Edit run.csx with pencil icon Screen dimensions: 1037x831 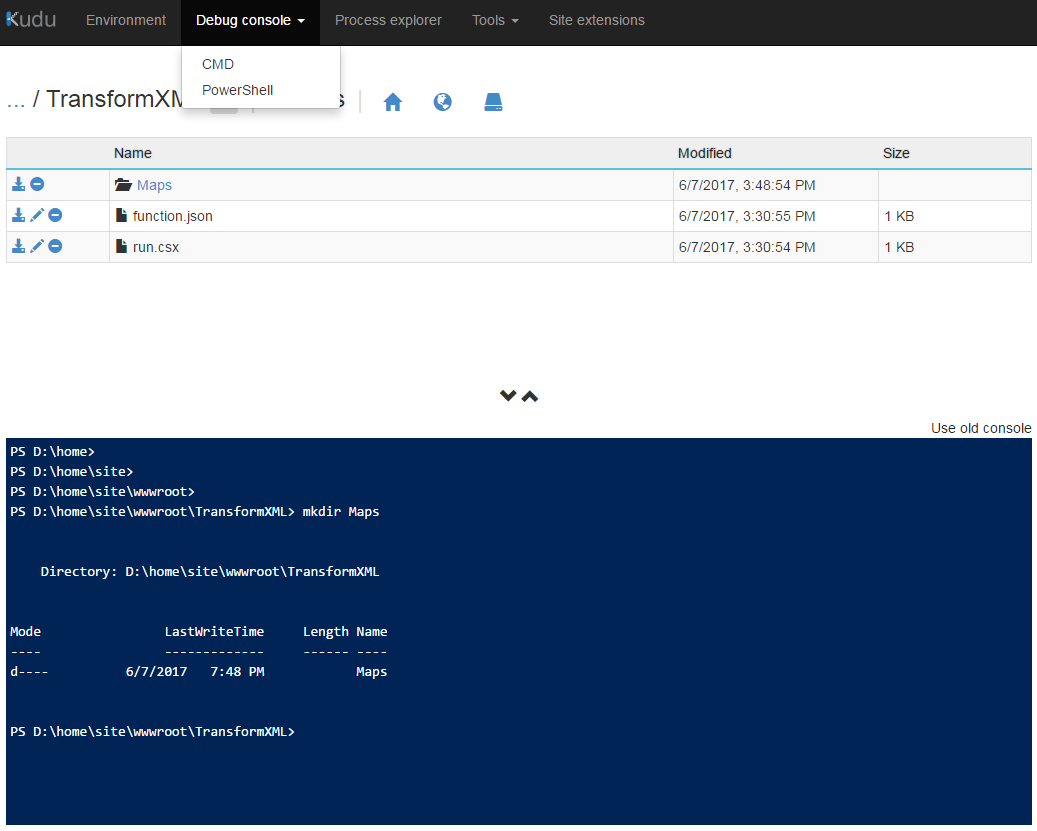pyautogui.click(x=37, y=247)
